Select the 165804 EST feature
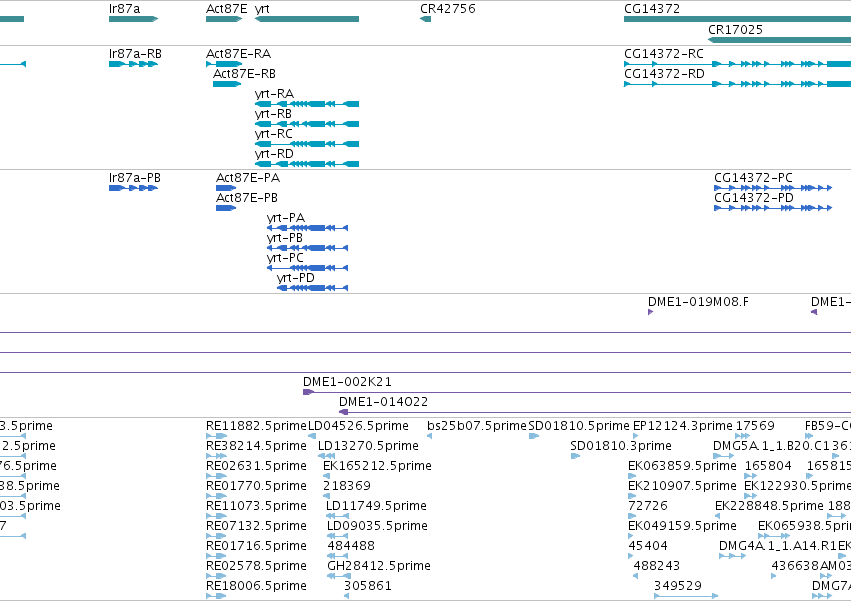This screenshot has height=601, width=851. tap(751, 476)
